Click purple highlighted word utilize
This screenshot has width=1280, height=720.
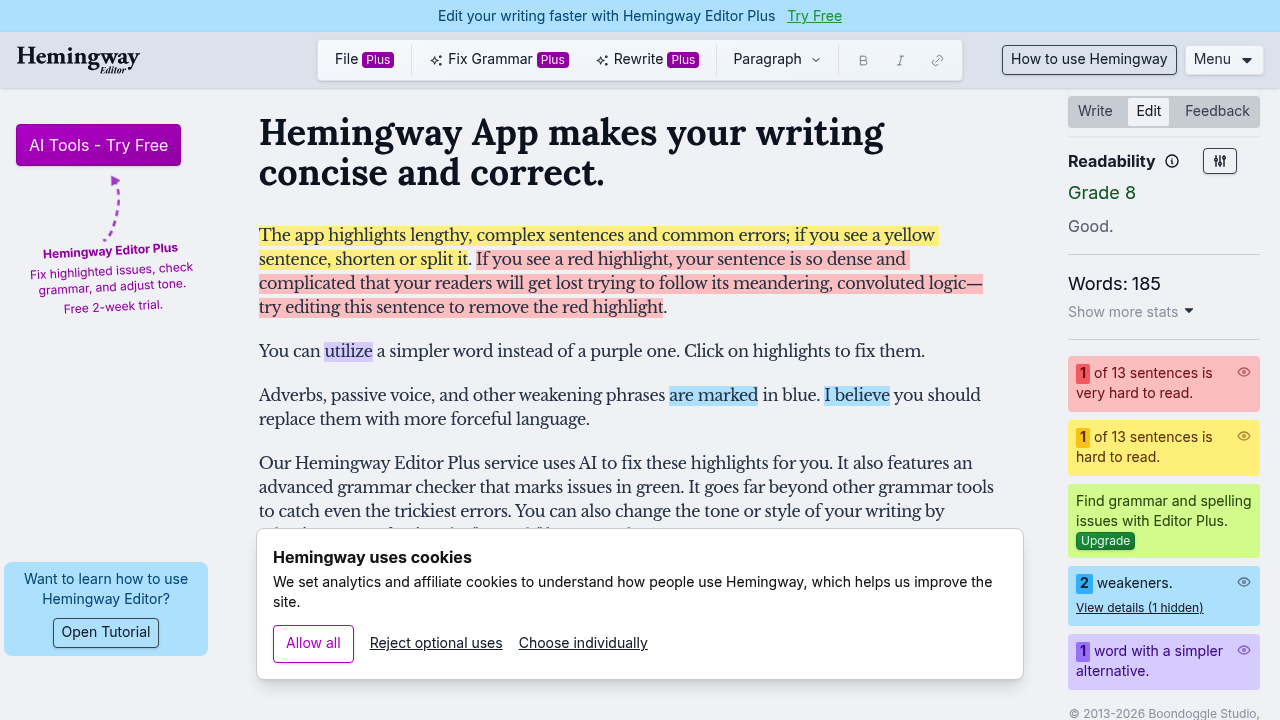tap(348, 351)
